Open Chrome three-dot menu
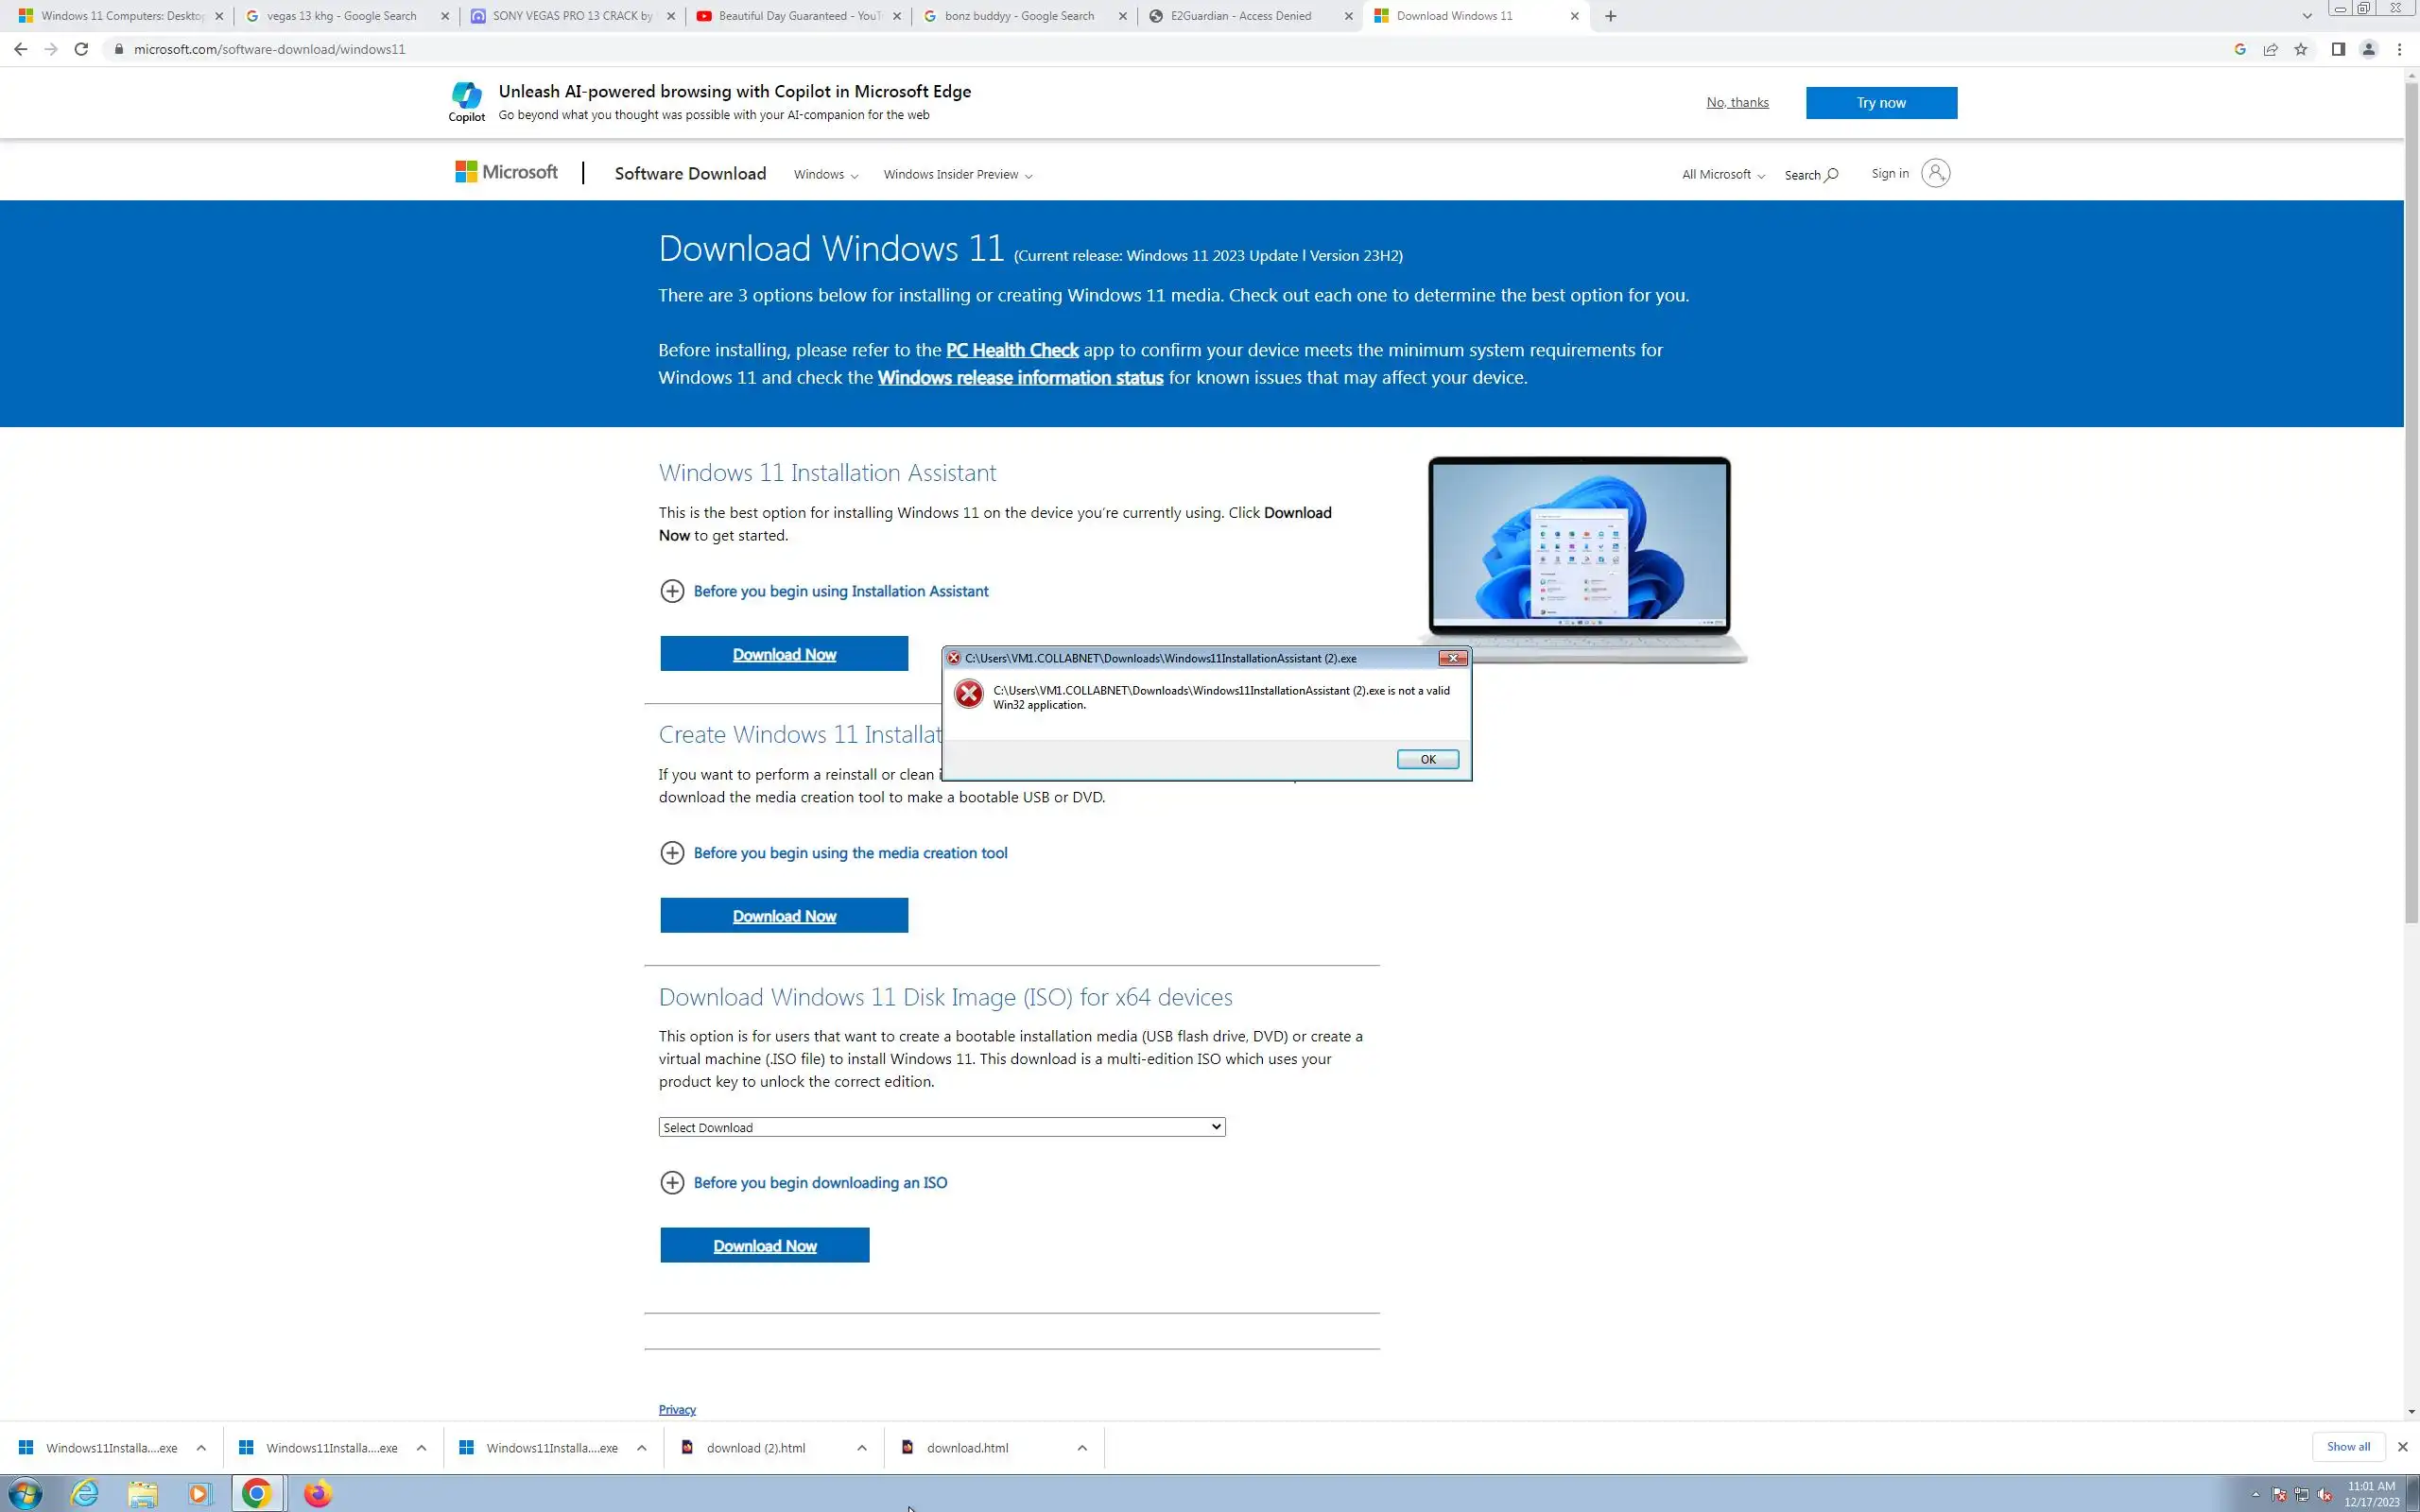 click(x=2399, y=49)
